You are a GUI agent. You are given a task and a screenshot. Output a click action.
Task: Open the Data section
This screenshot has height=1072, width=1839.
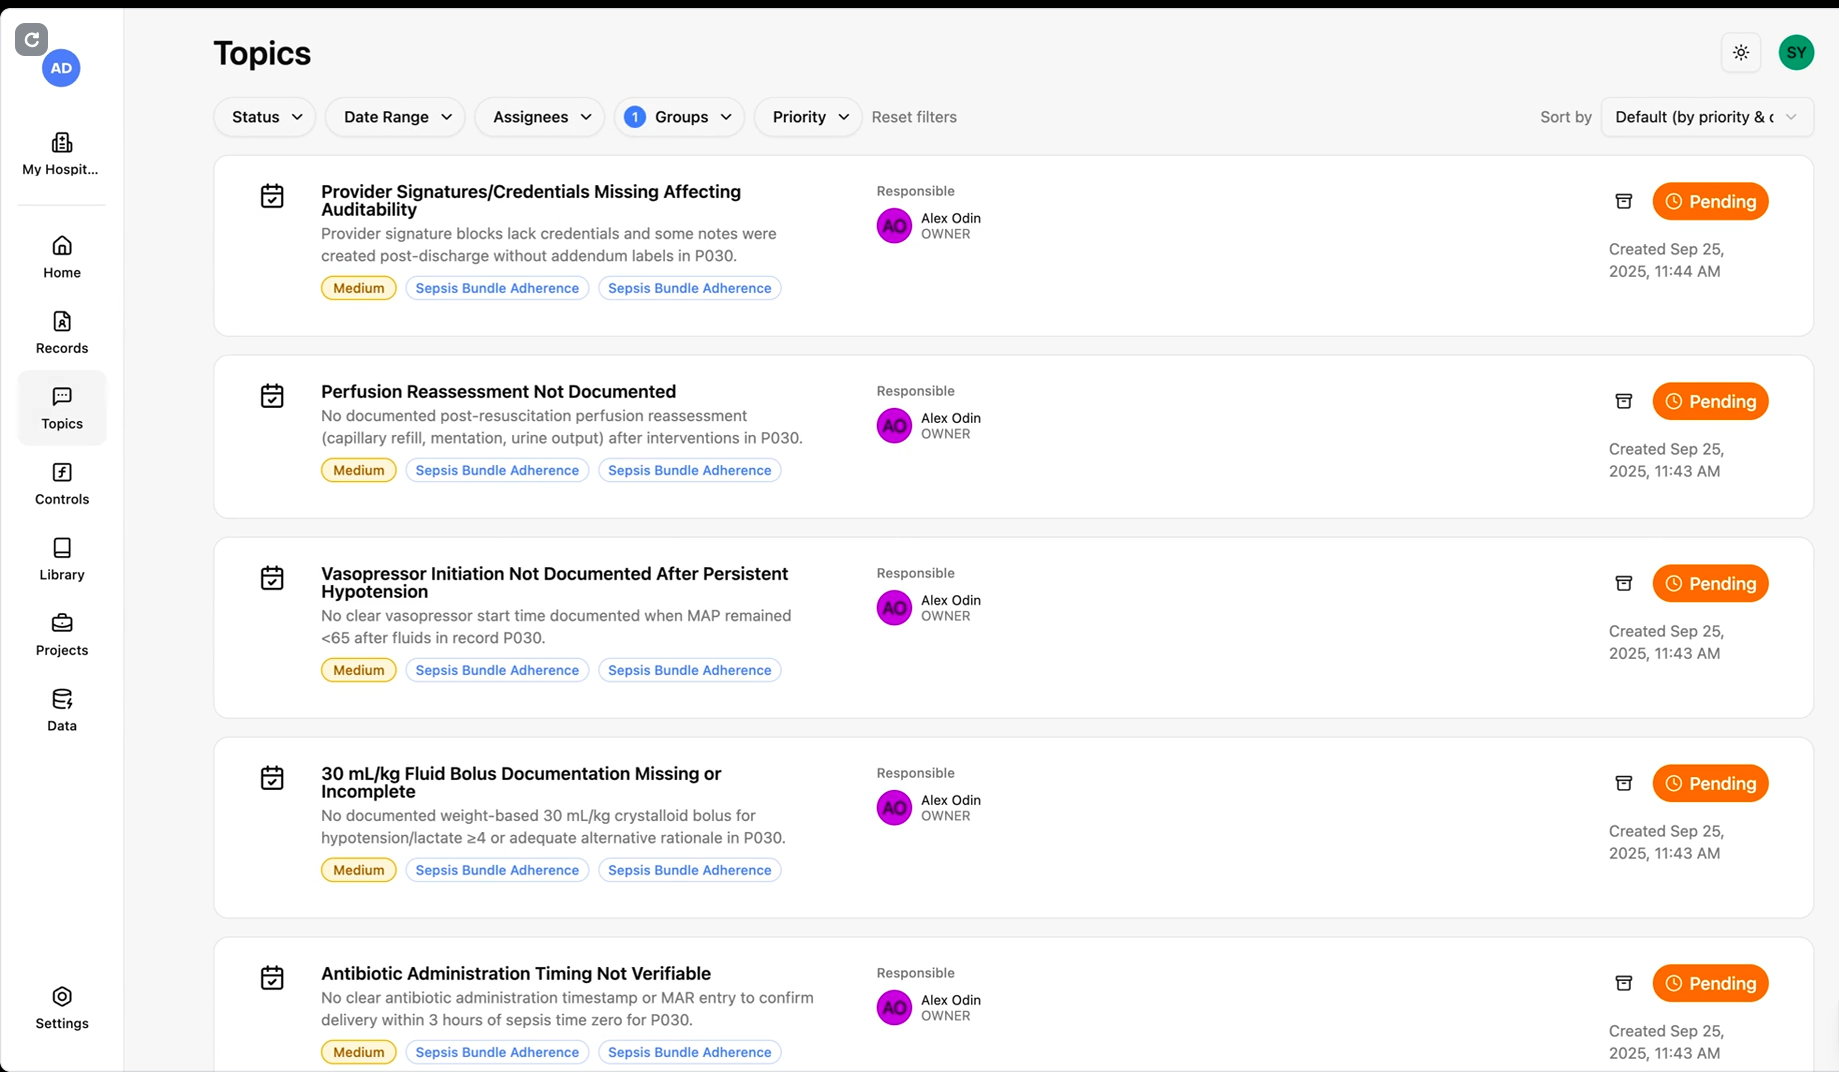62,710
